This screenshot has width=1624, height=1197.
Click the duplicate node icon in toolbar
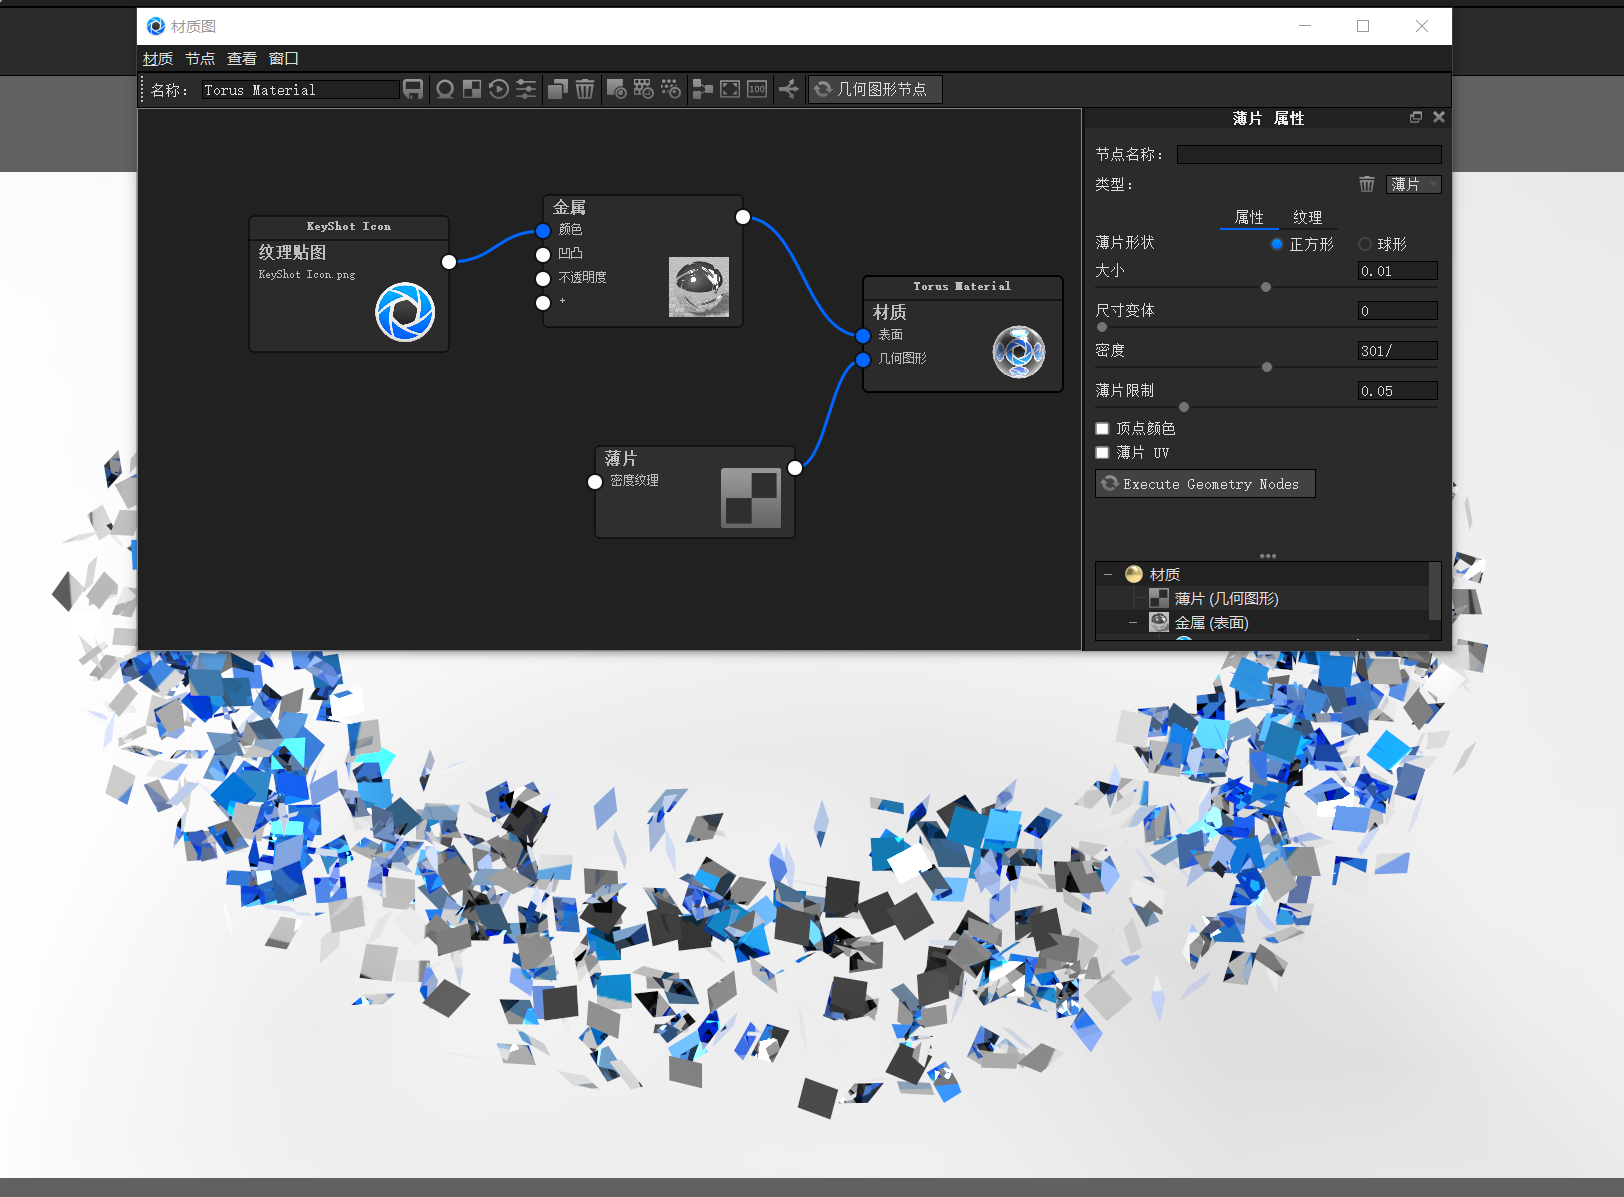558,90
